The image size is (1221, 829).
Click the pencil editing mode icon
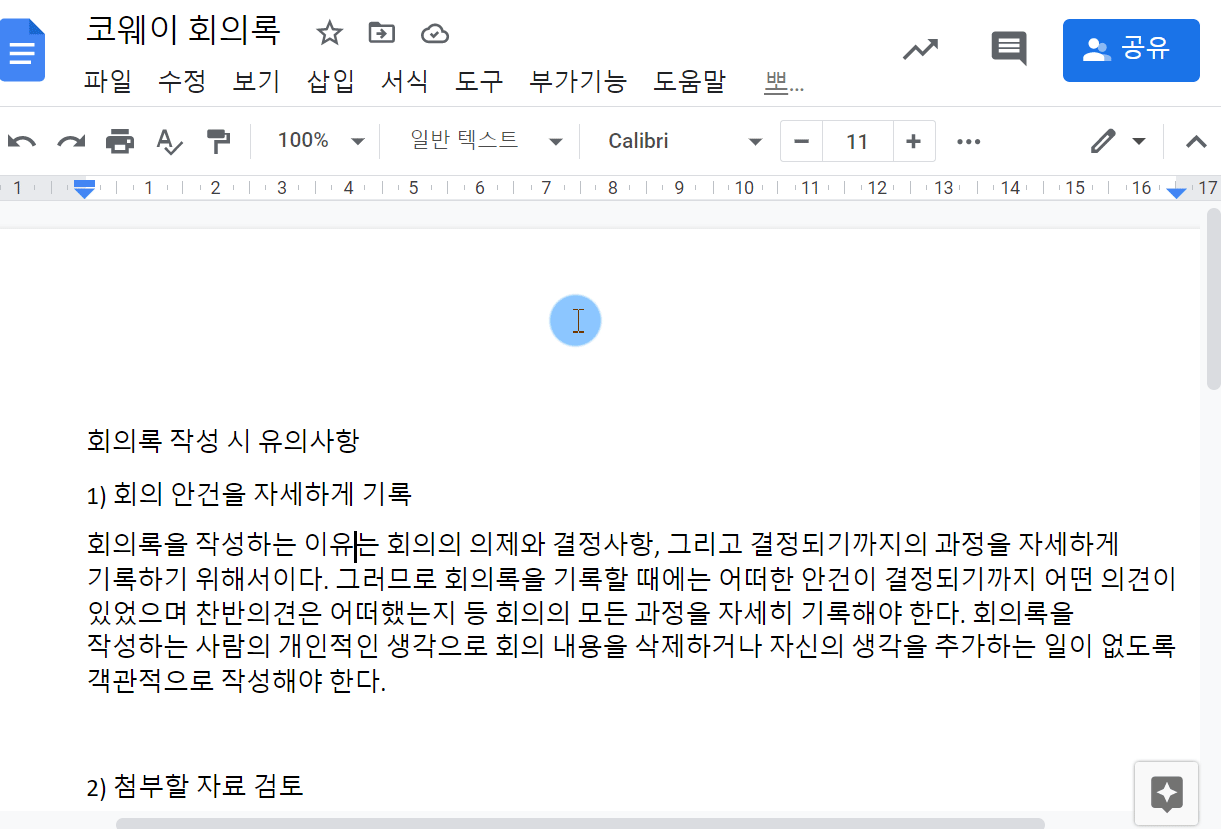click(1103, 141)
